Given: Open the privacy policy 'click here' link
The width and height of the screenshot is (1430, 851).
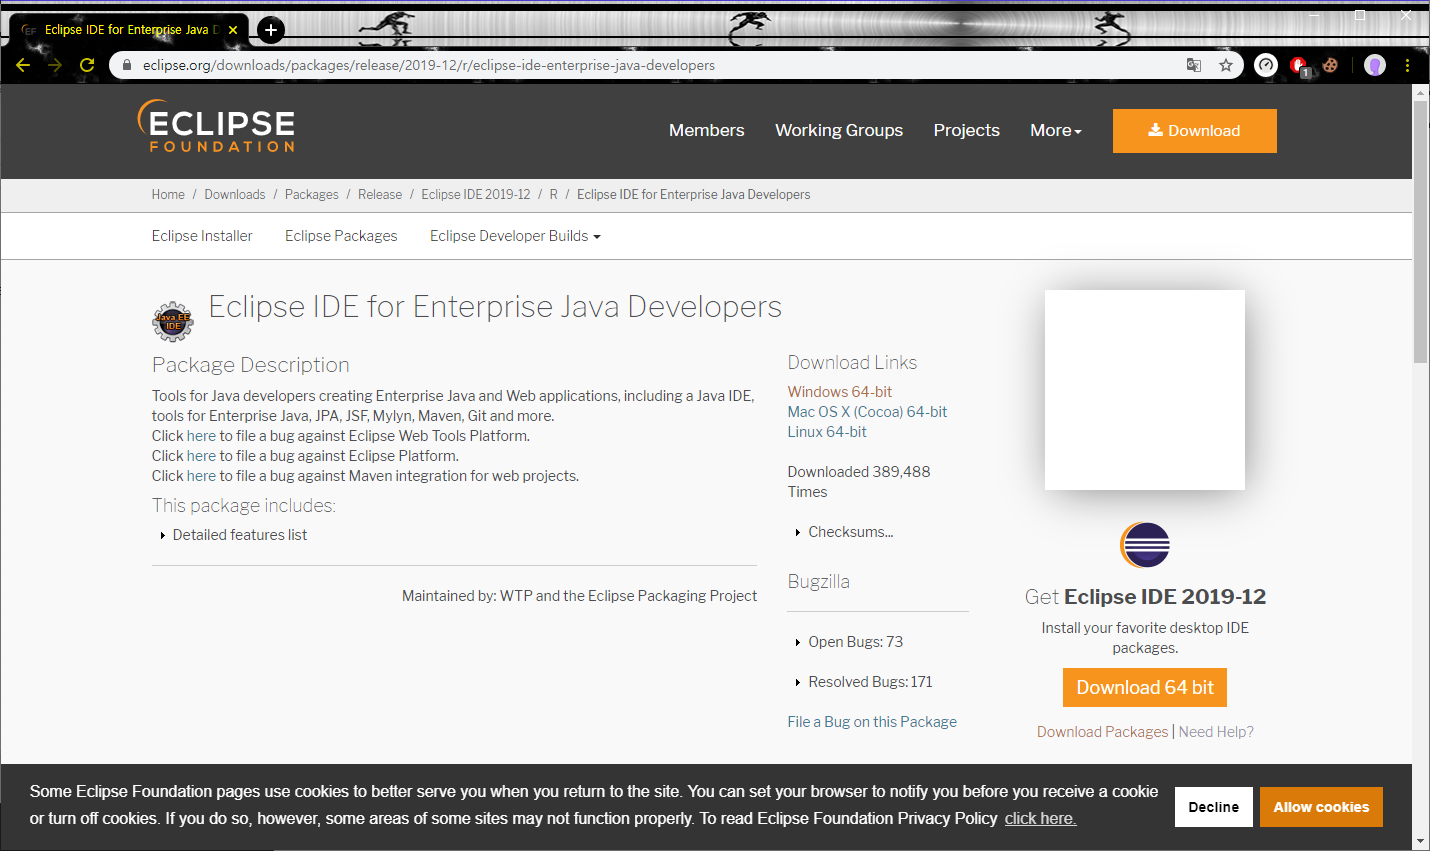Looking at the screenshot, I should (1040, 818).
